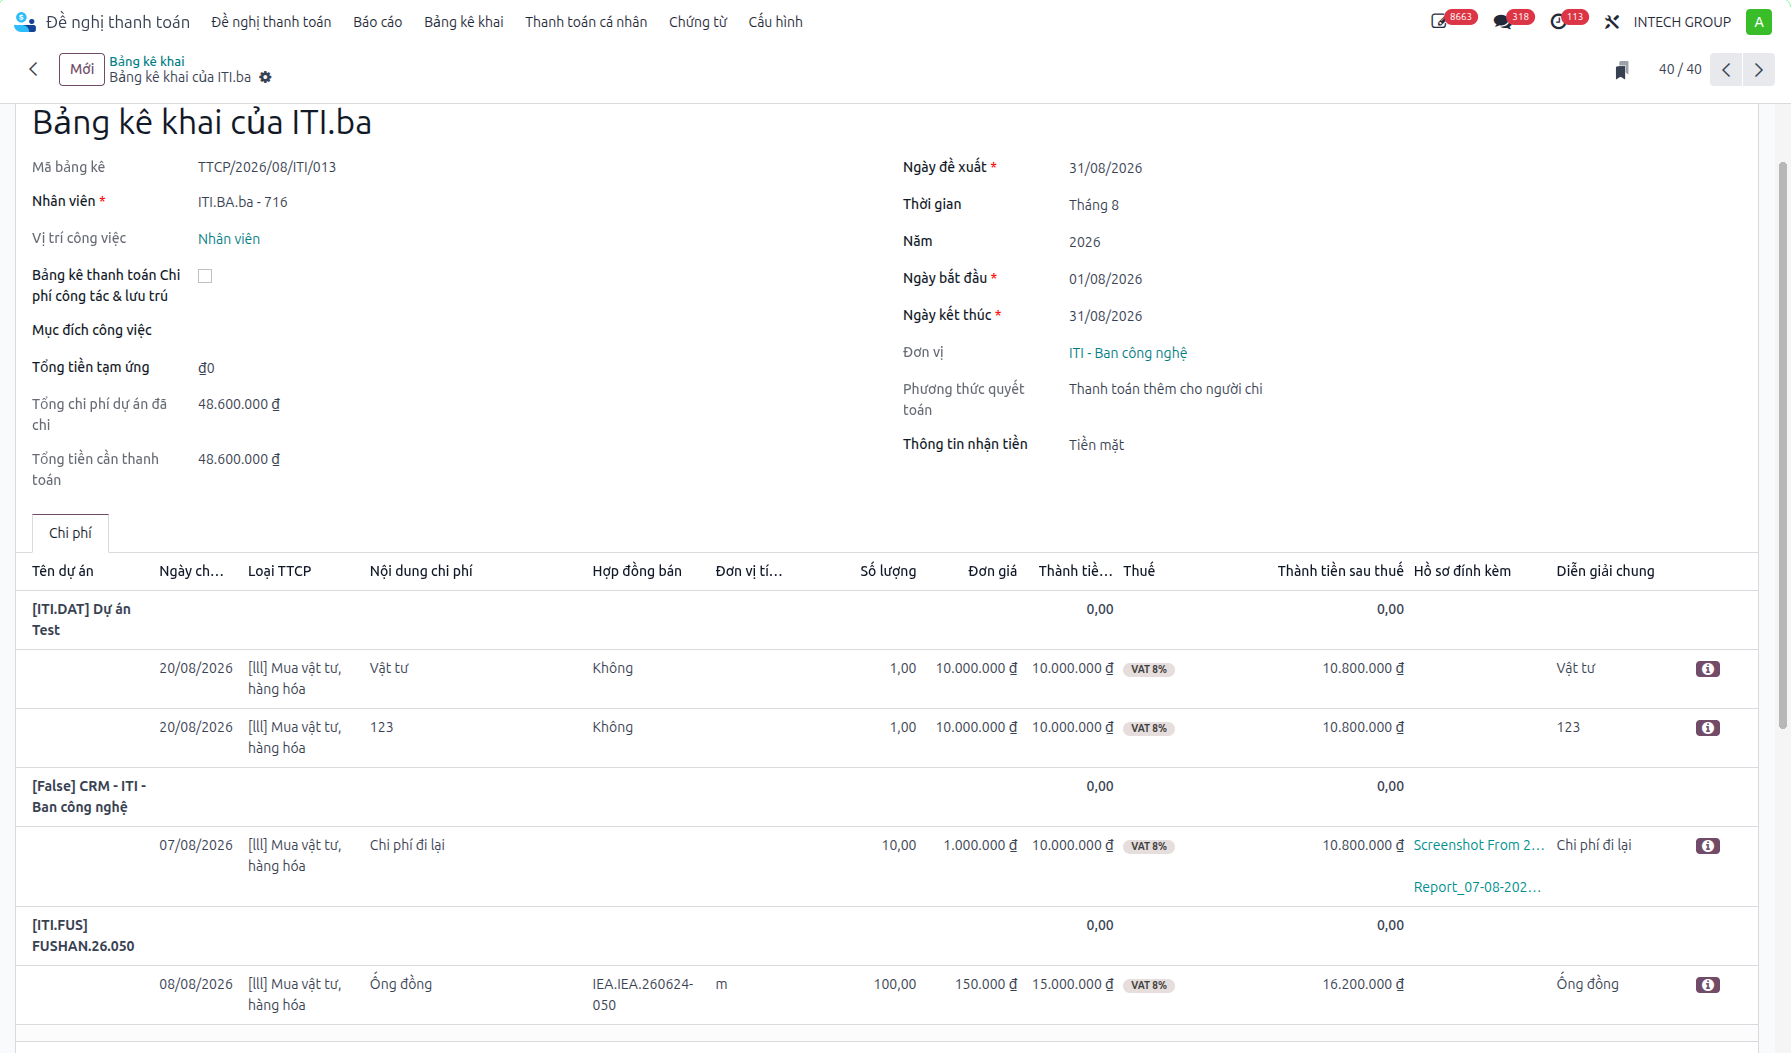This screenshot has width=1791, height=1053.
Task: Switch company via INTECH GROUP
Action: click(x=1682, y=22)
